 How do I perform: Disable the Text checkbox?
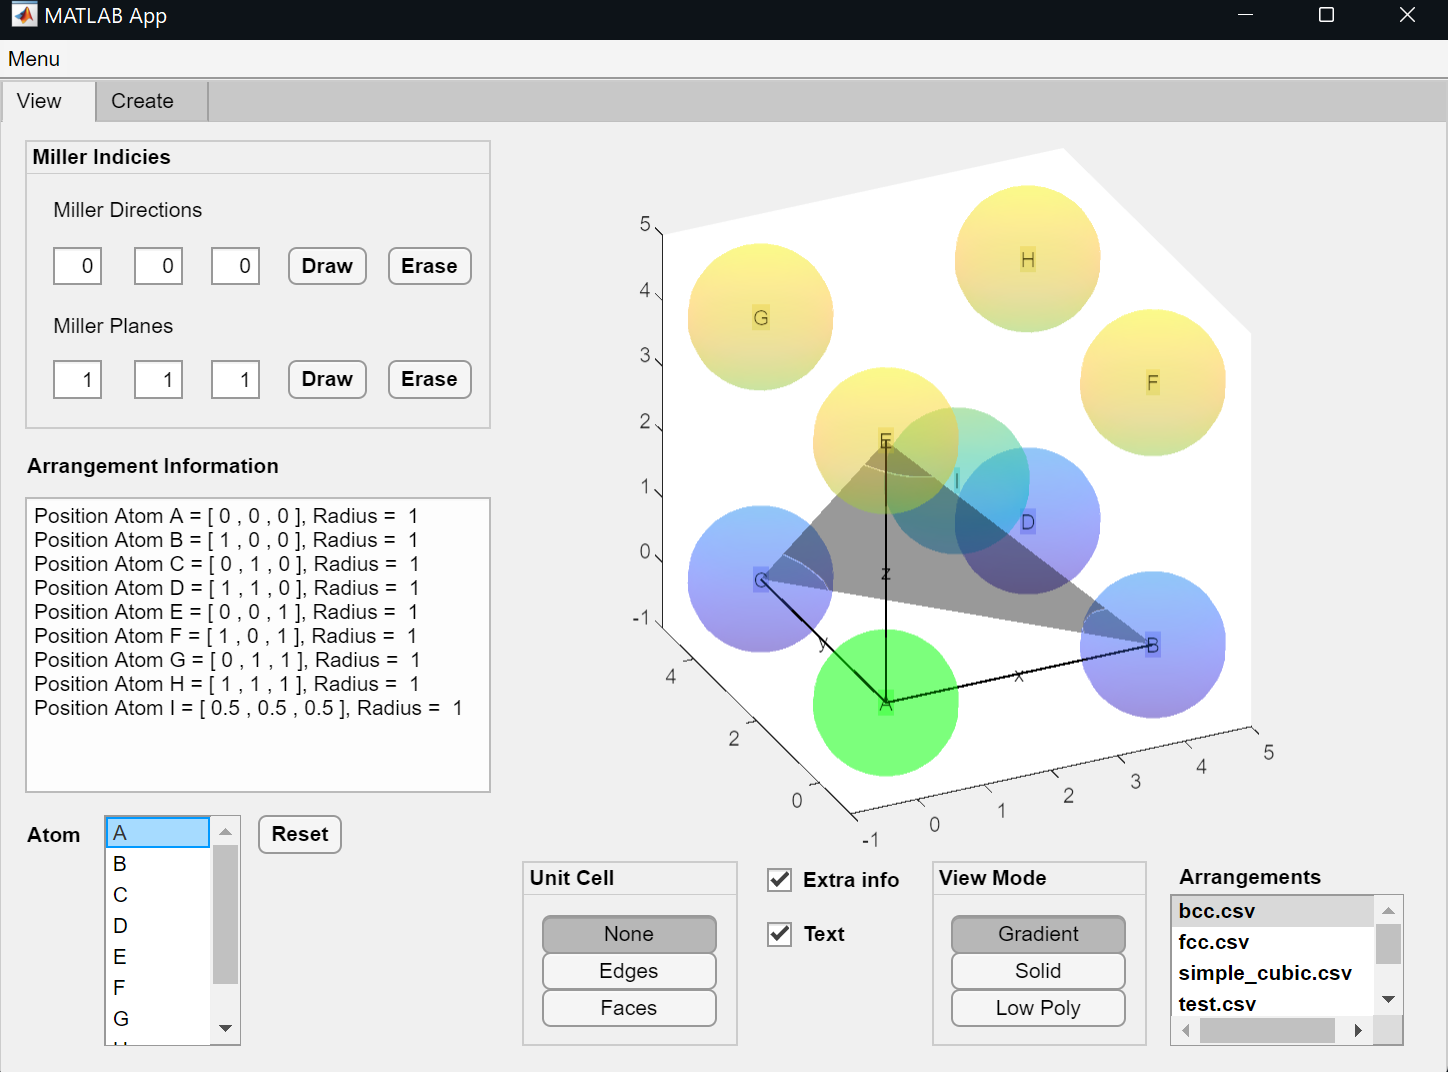pos(779,934)
